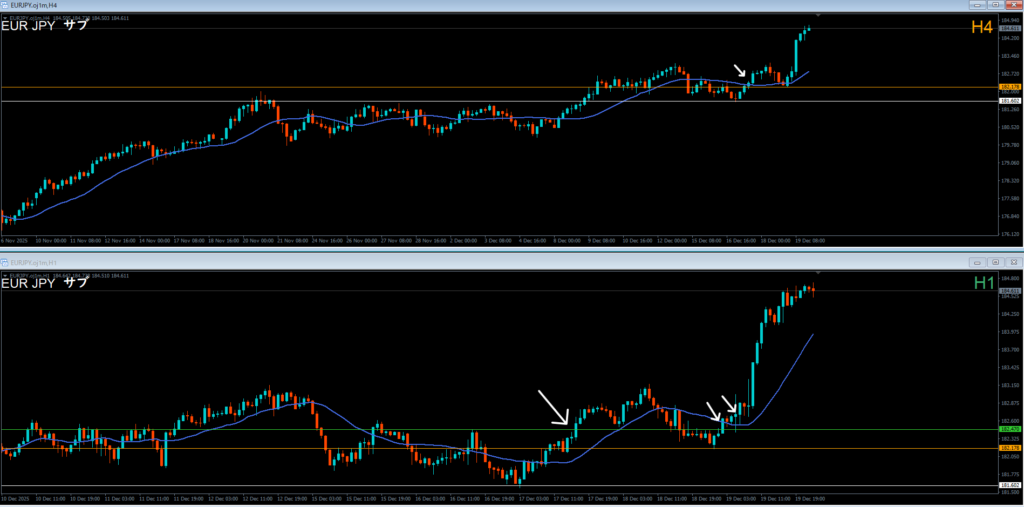The width and height of the screenshot is (1024, 507).
Task: Click the EUR JPY サブ label in the H1 chart
Action: click(44, 284)
